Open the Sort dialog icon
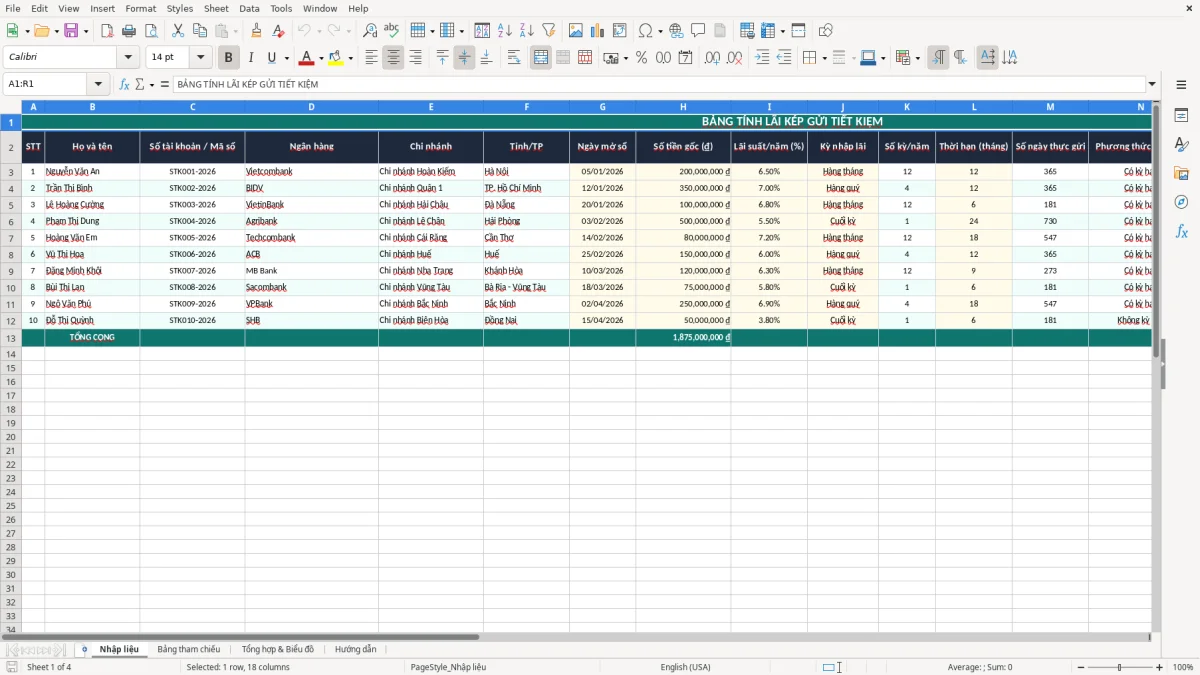 482,31
